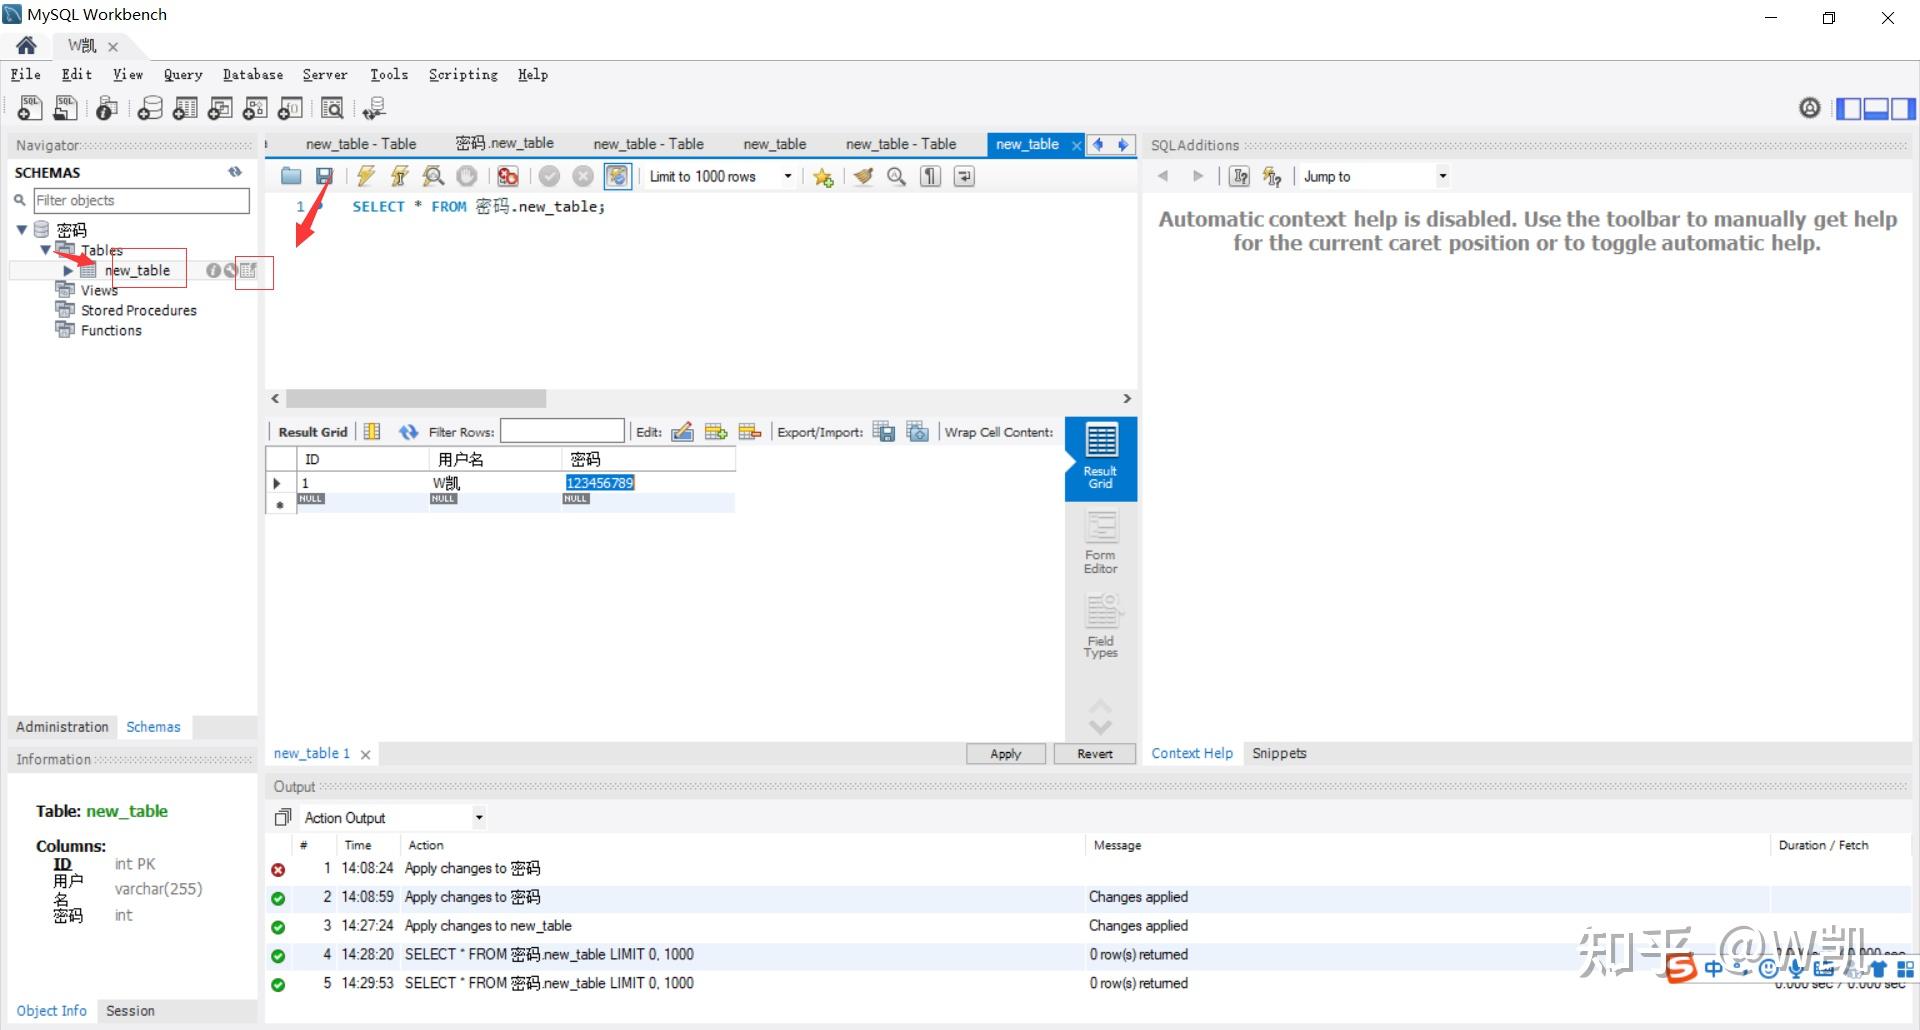Open the Database menu
This screenshot has height=1030, width=1920.
tap(253, 75)
